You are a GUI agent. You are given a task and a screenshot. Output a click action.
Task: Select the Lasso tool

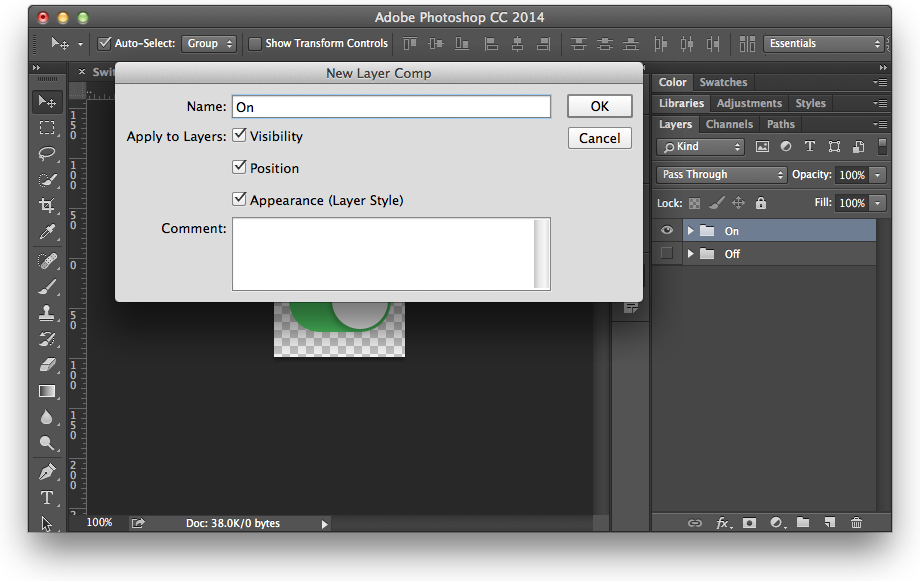47,154
